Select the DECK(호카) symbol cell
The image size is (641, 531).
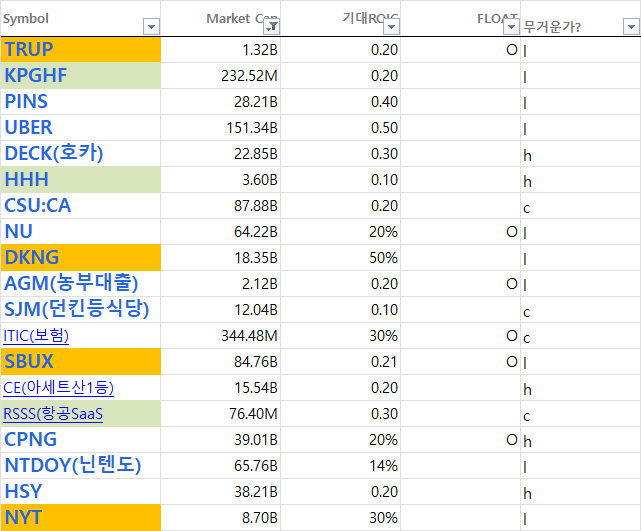click(81, 154)
